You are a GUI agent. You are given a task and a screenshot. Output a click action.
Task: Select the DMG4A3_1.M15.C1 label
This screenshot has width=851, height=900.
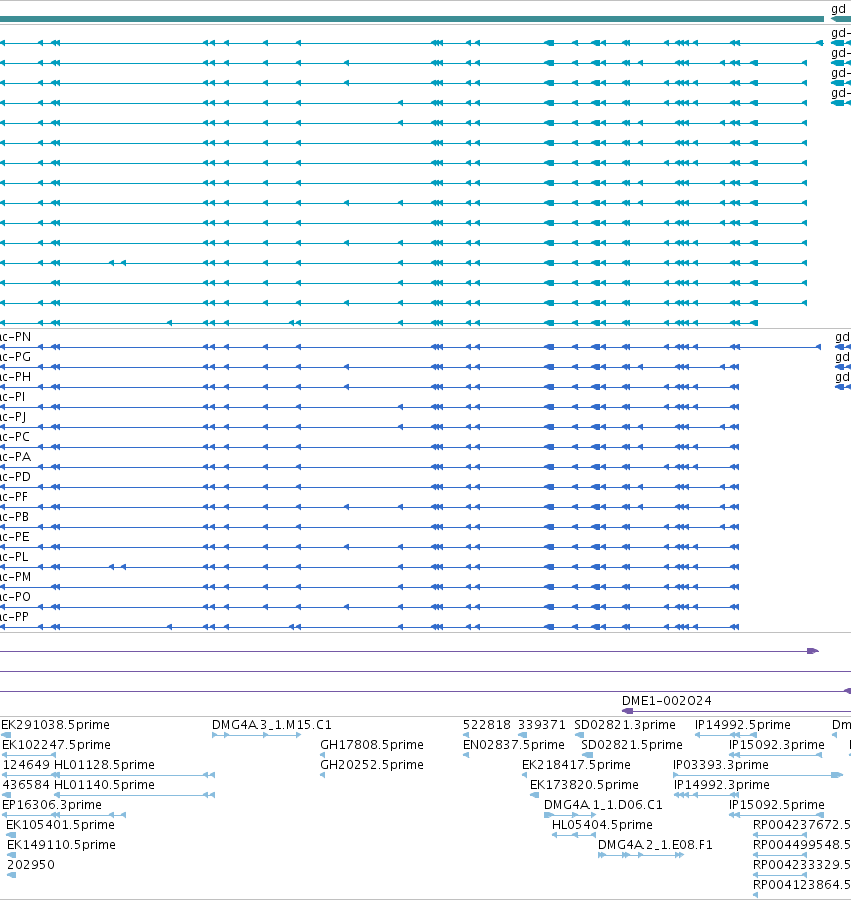click(271, 725)
